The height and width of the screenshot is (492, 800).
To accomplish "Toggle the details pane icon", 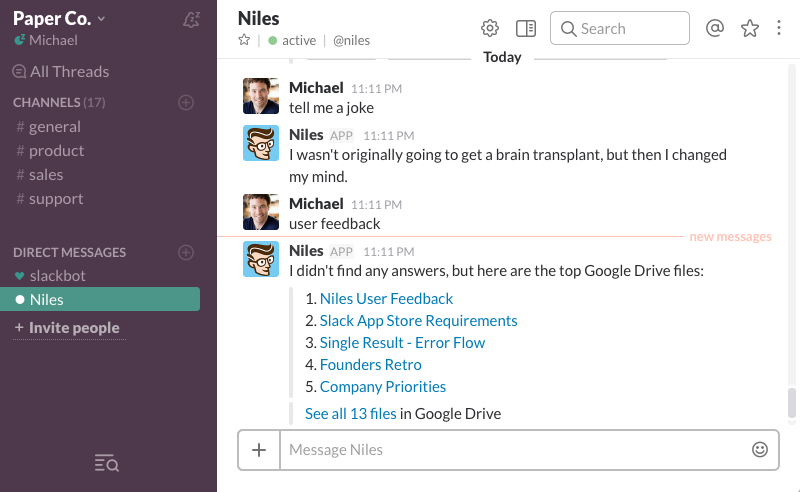I will click(x=526, y=29).
